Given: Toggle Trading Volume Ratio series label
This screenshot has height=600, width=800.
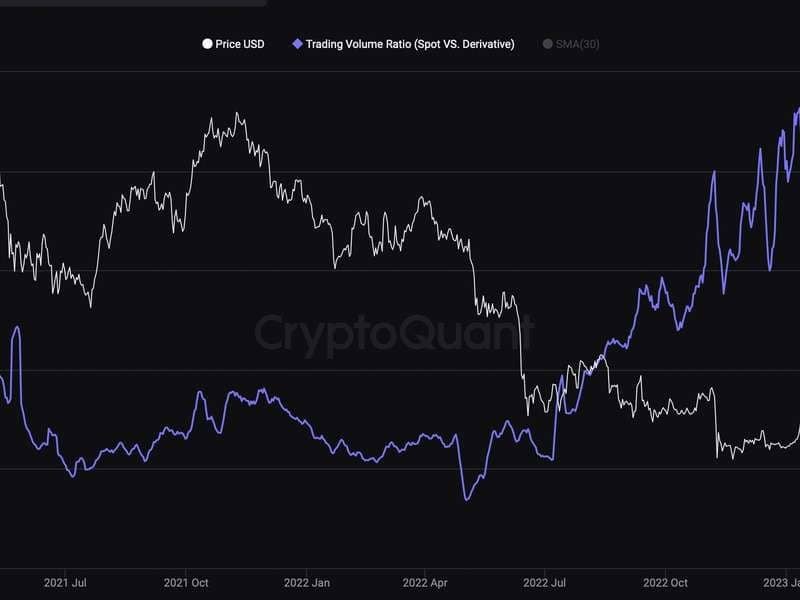Looking at the screenshot, I should click(410, 44).
